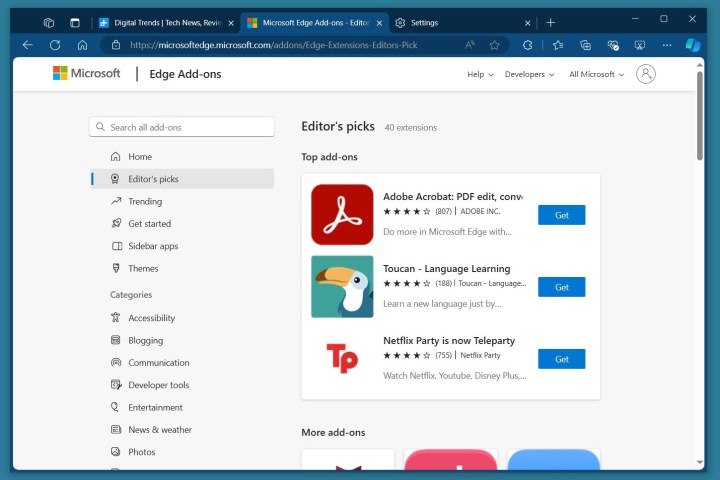Go to the browser home page
This screenshot has width=720, height=480.
coord(82,45)
